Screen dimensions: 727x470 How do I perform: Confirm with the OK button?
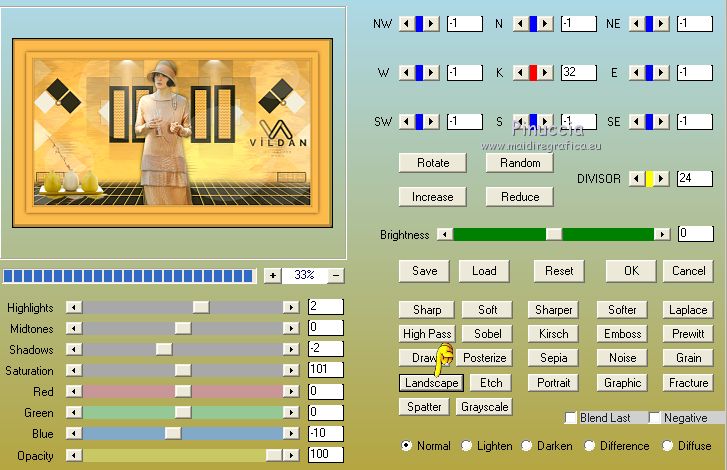tap(631, 271)
